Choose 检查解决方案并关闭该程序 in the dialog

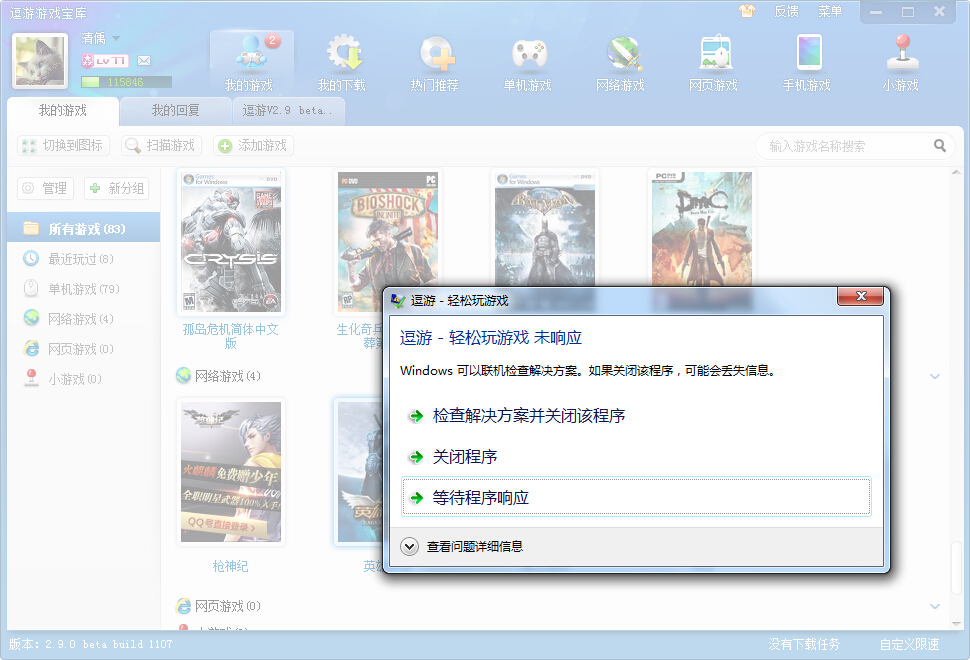[x=636, y=416]
